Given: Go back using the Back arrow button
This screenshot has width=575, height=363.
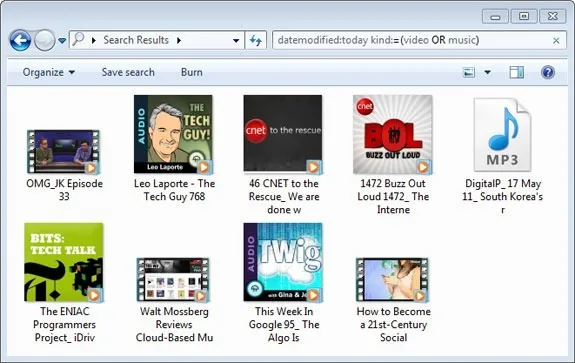Looking at the screenshot, I should point(20,40).
